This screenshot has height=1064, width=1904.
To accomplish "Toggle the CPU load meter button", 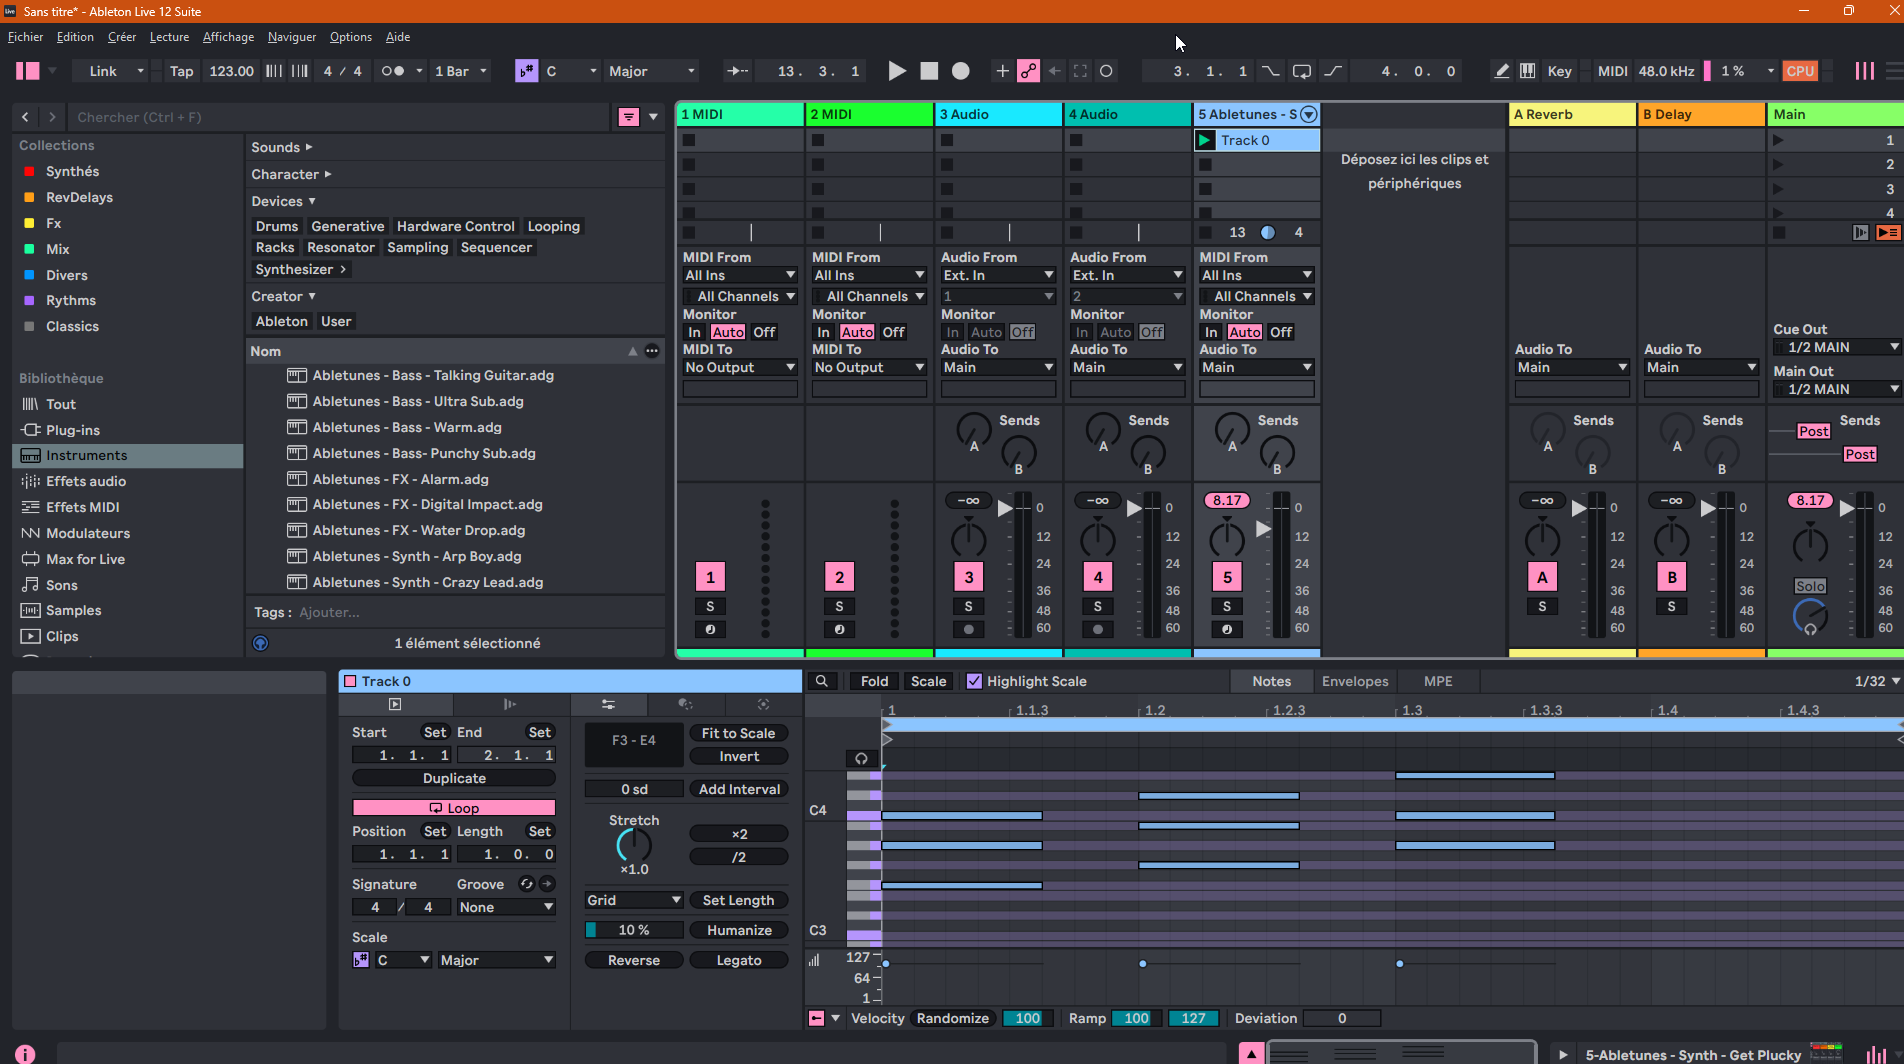I will [x=1800, y=71].
